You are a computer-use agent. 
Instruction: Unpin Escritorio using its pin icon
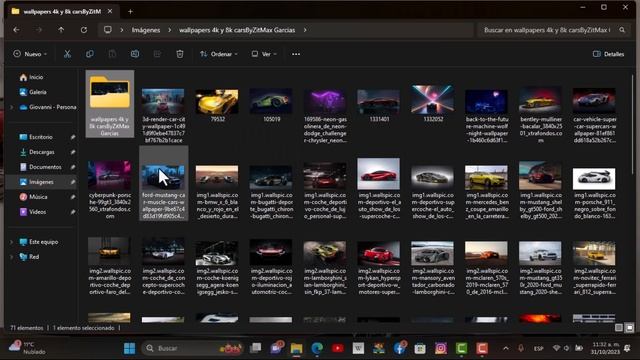point(73,137)
